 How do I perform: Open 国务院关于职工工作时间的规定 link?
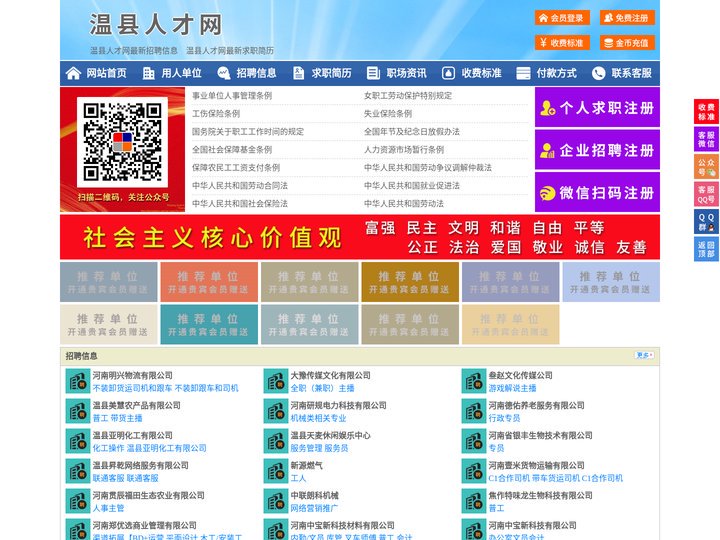click(248, 131)
